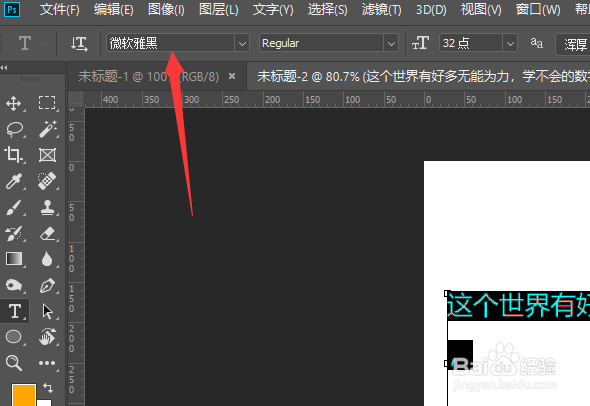
Task: Select the Dodge tool
Action: click(x=14, y=285)
